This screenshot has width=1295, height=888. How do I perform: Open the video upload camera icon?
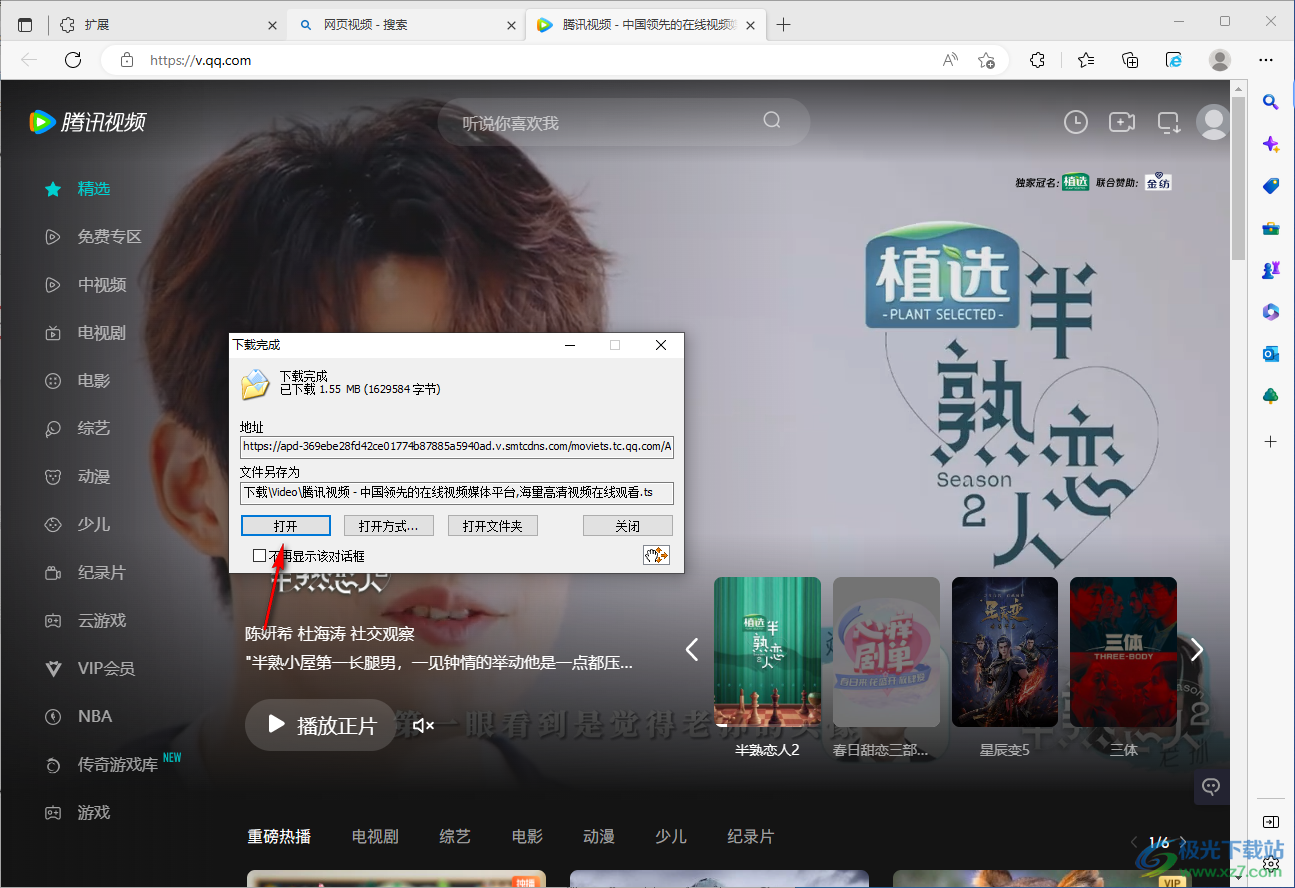coord(1122,122)
